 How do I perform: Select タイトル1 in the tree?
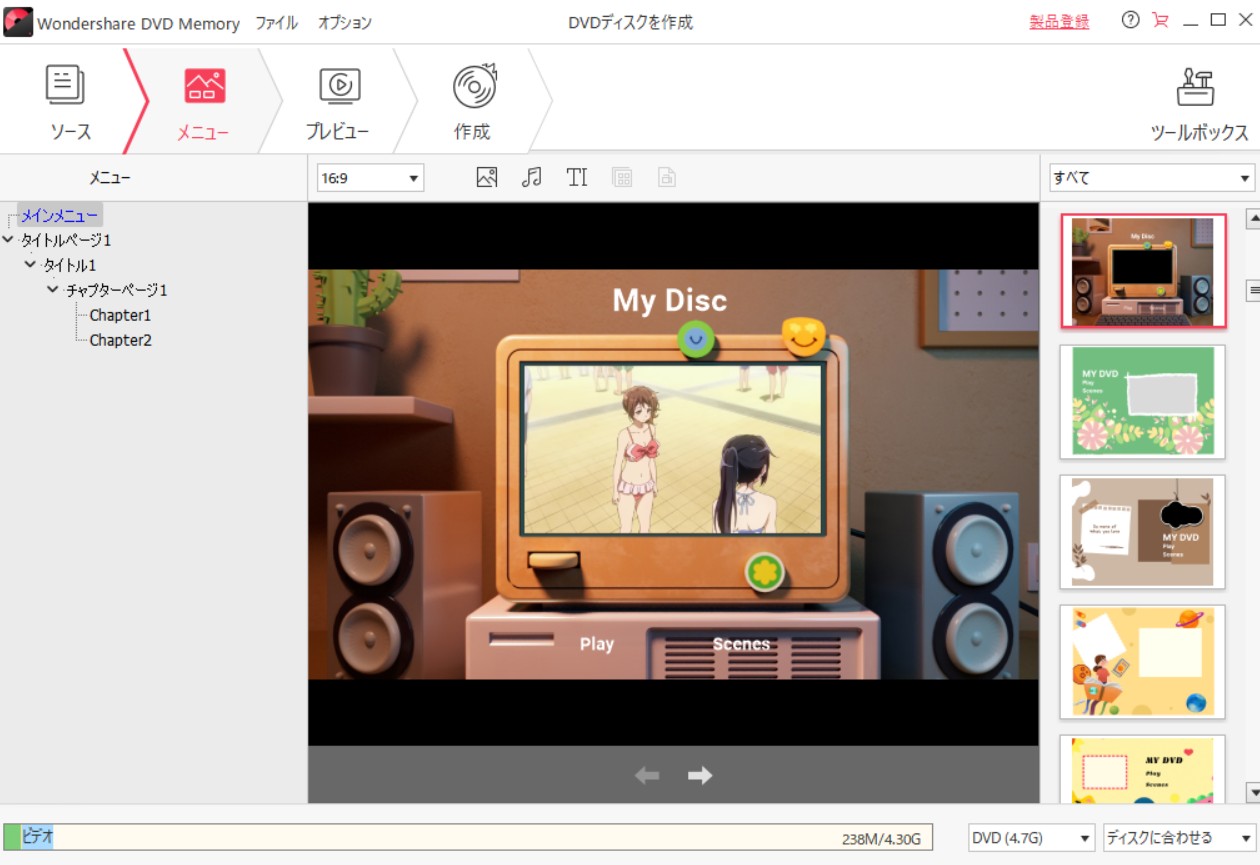click(70, 265)
